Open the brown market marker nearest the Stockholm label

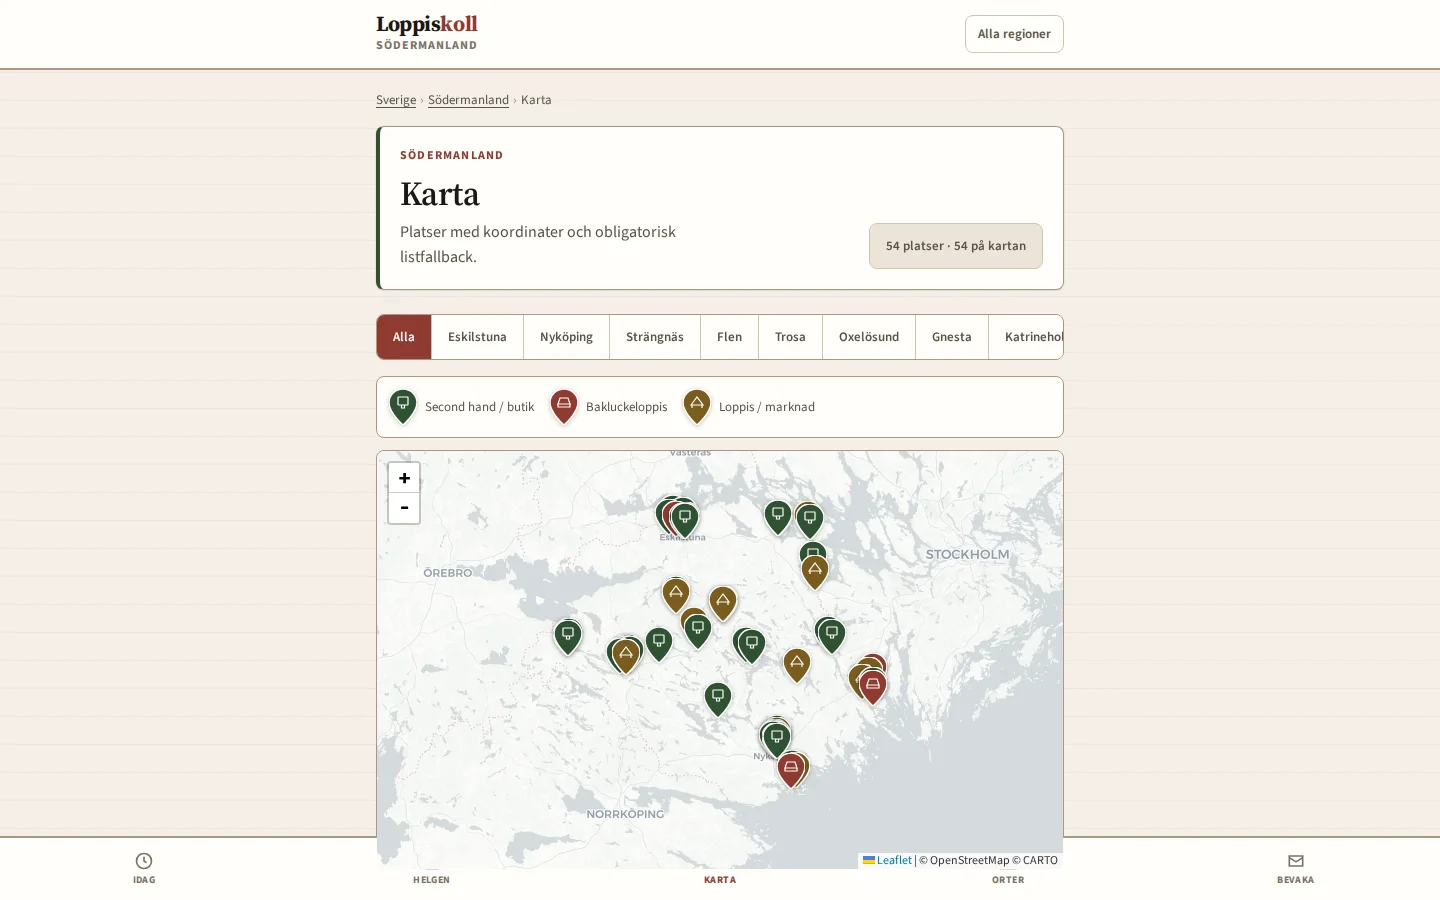815,571
